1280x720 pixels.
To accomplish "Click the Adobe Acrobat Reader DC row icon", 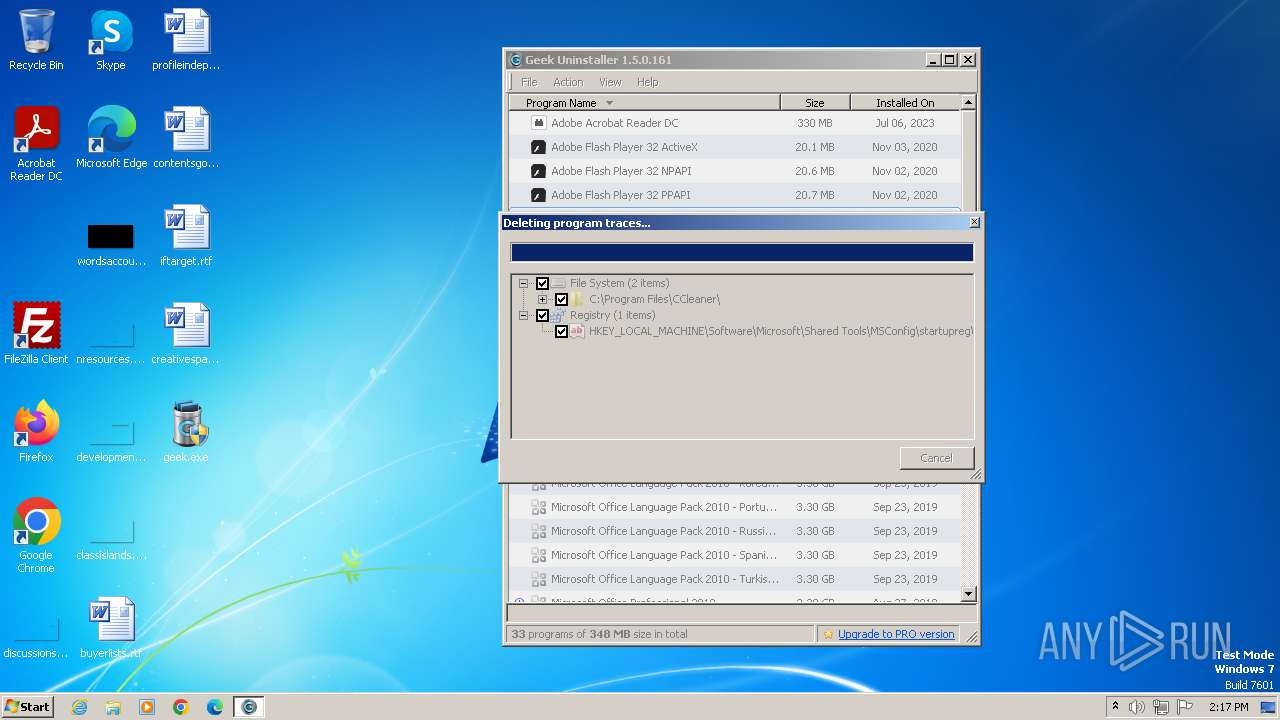I will tap(539, 123).
